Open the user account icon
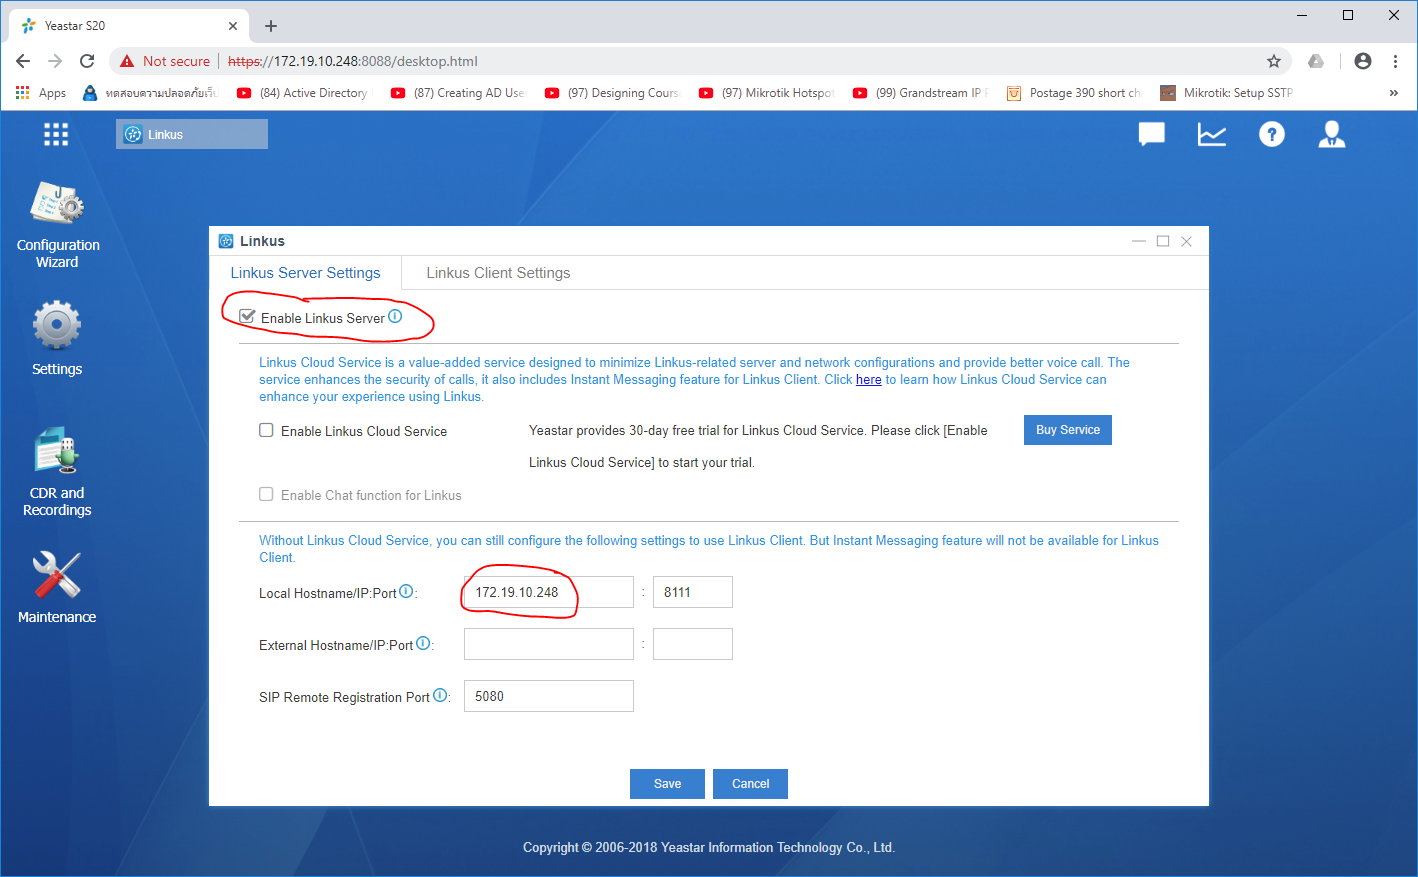This screenshot has width=1418, height=877. 1332,134
